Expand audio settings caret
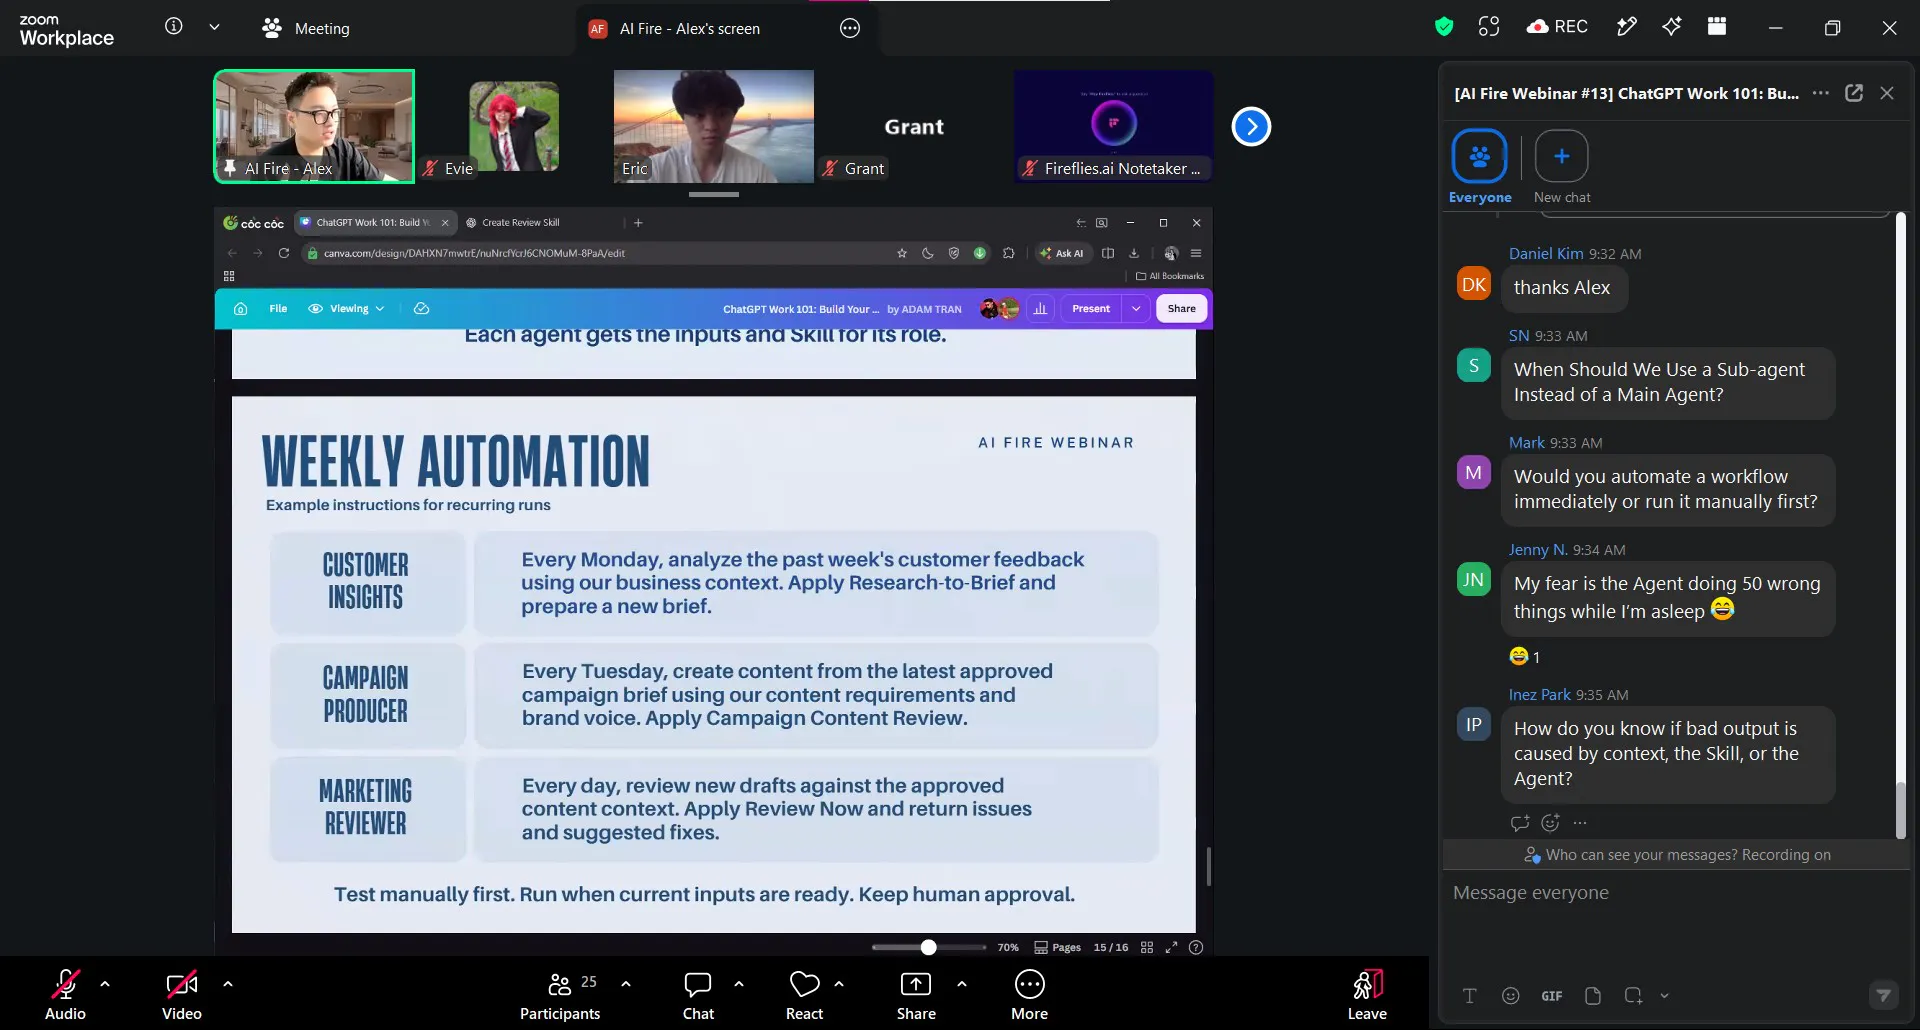This screenshot has height=1030, width=1920. (105, 984)
